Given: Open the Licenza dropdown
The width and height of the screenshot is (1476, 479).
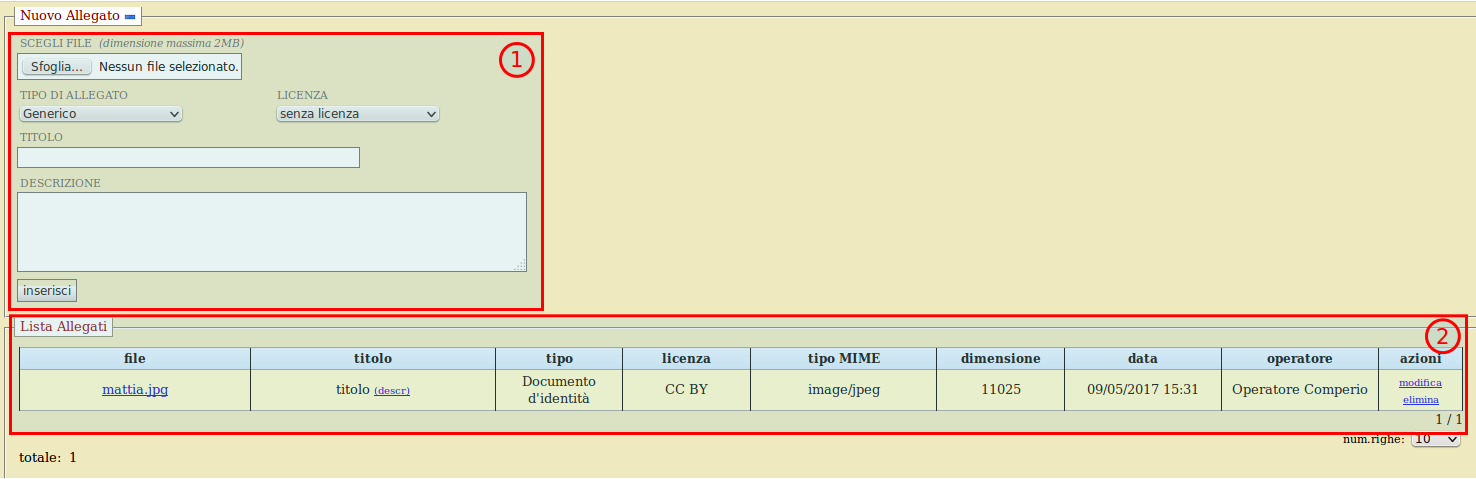Looking at the screenshot, I should 357,114.
